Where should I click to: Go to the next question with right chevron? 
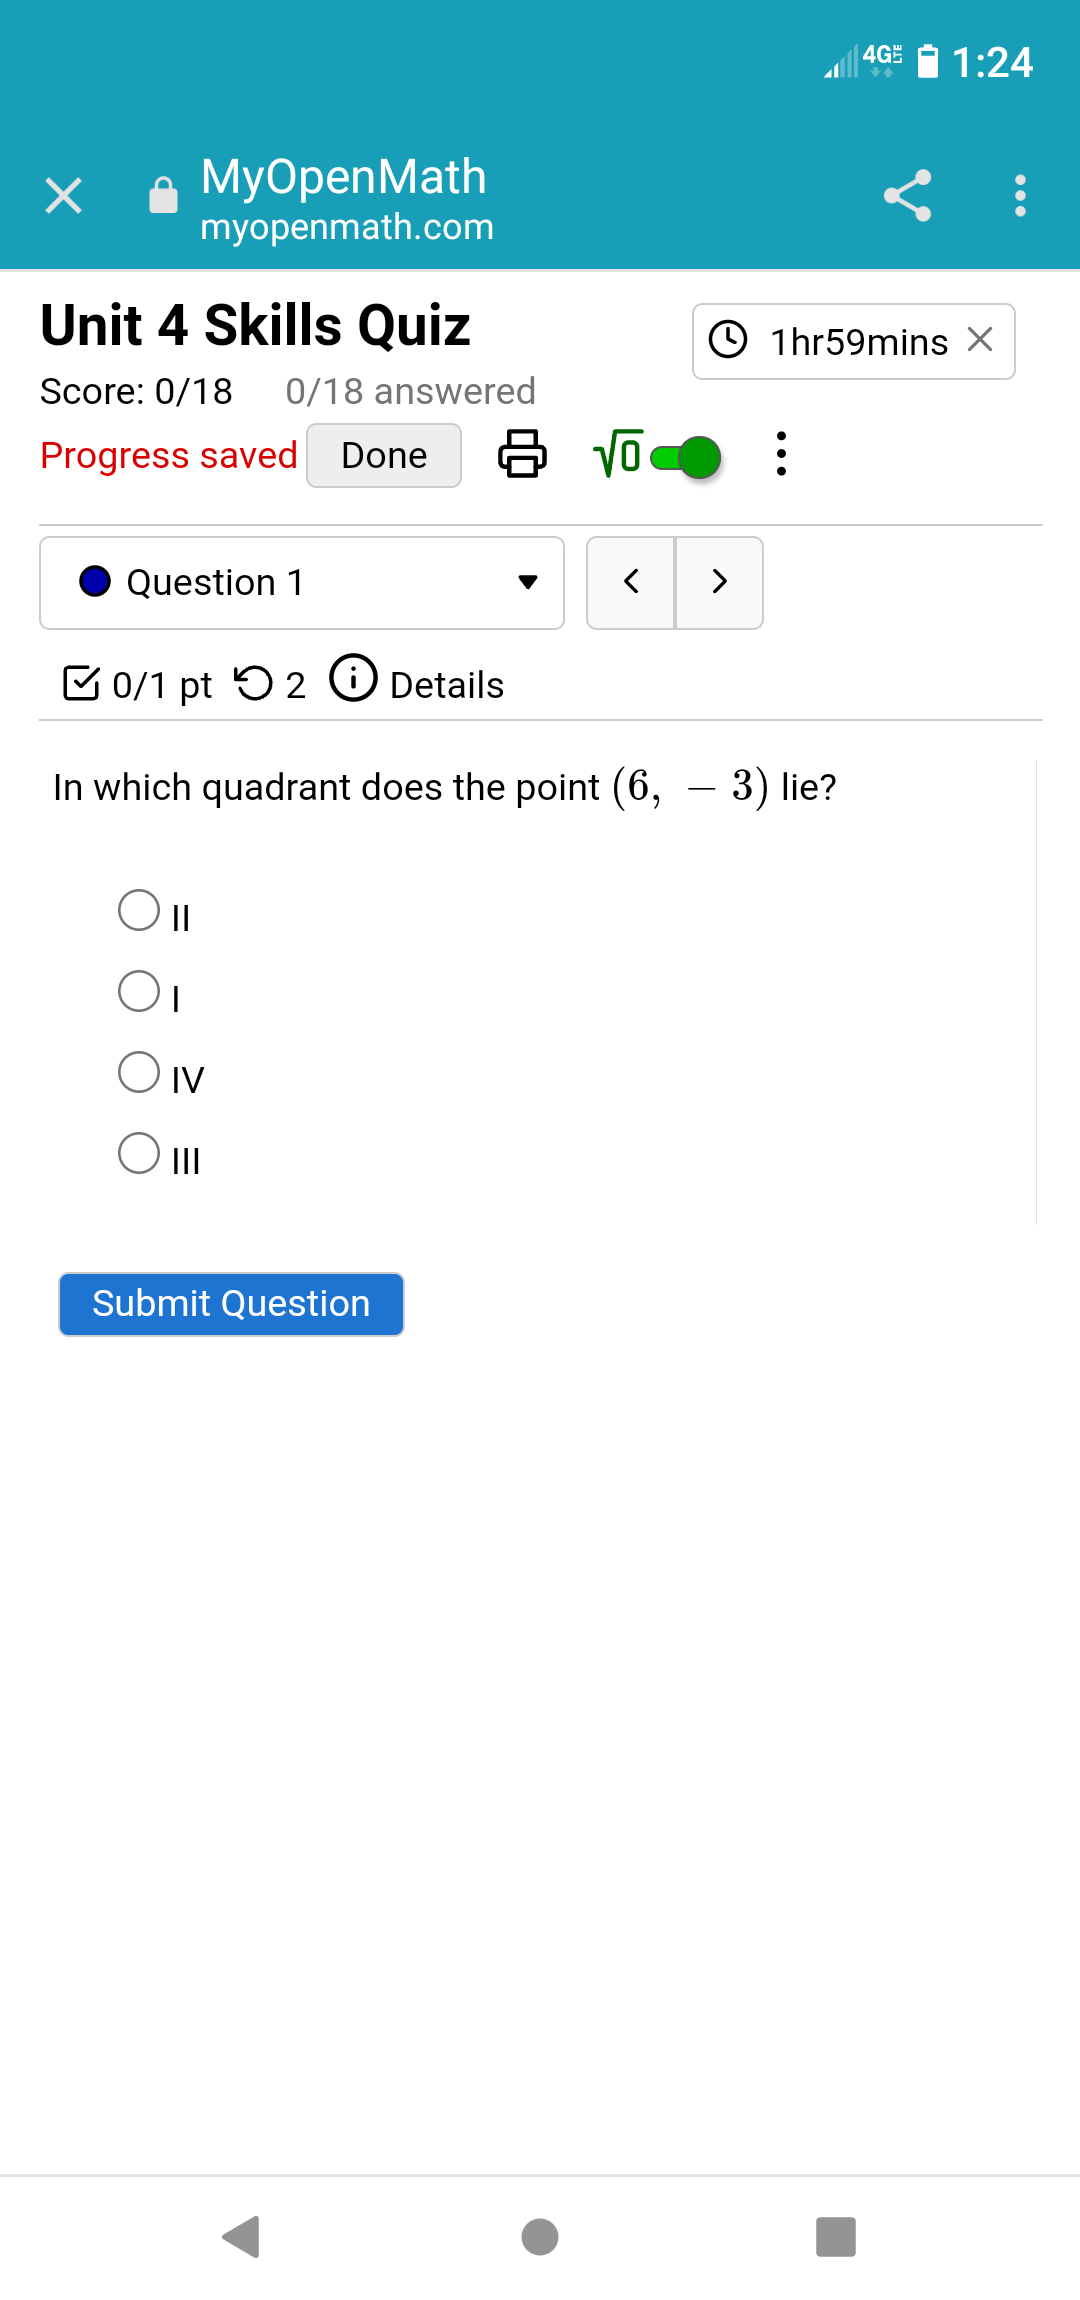point(719,583)
